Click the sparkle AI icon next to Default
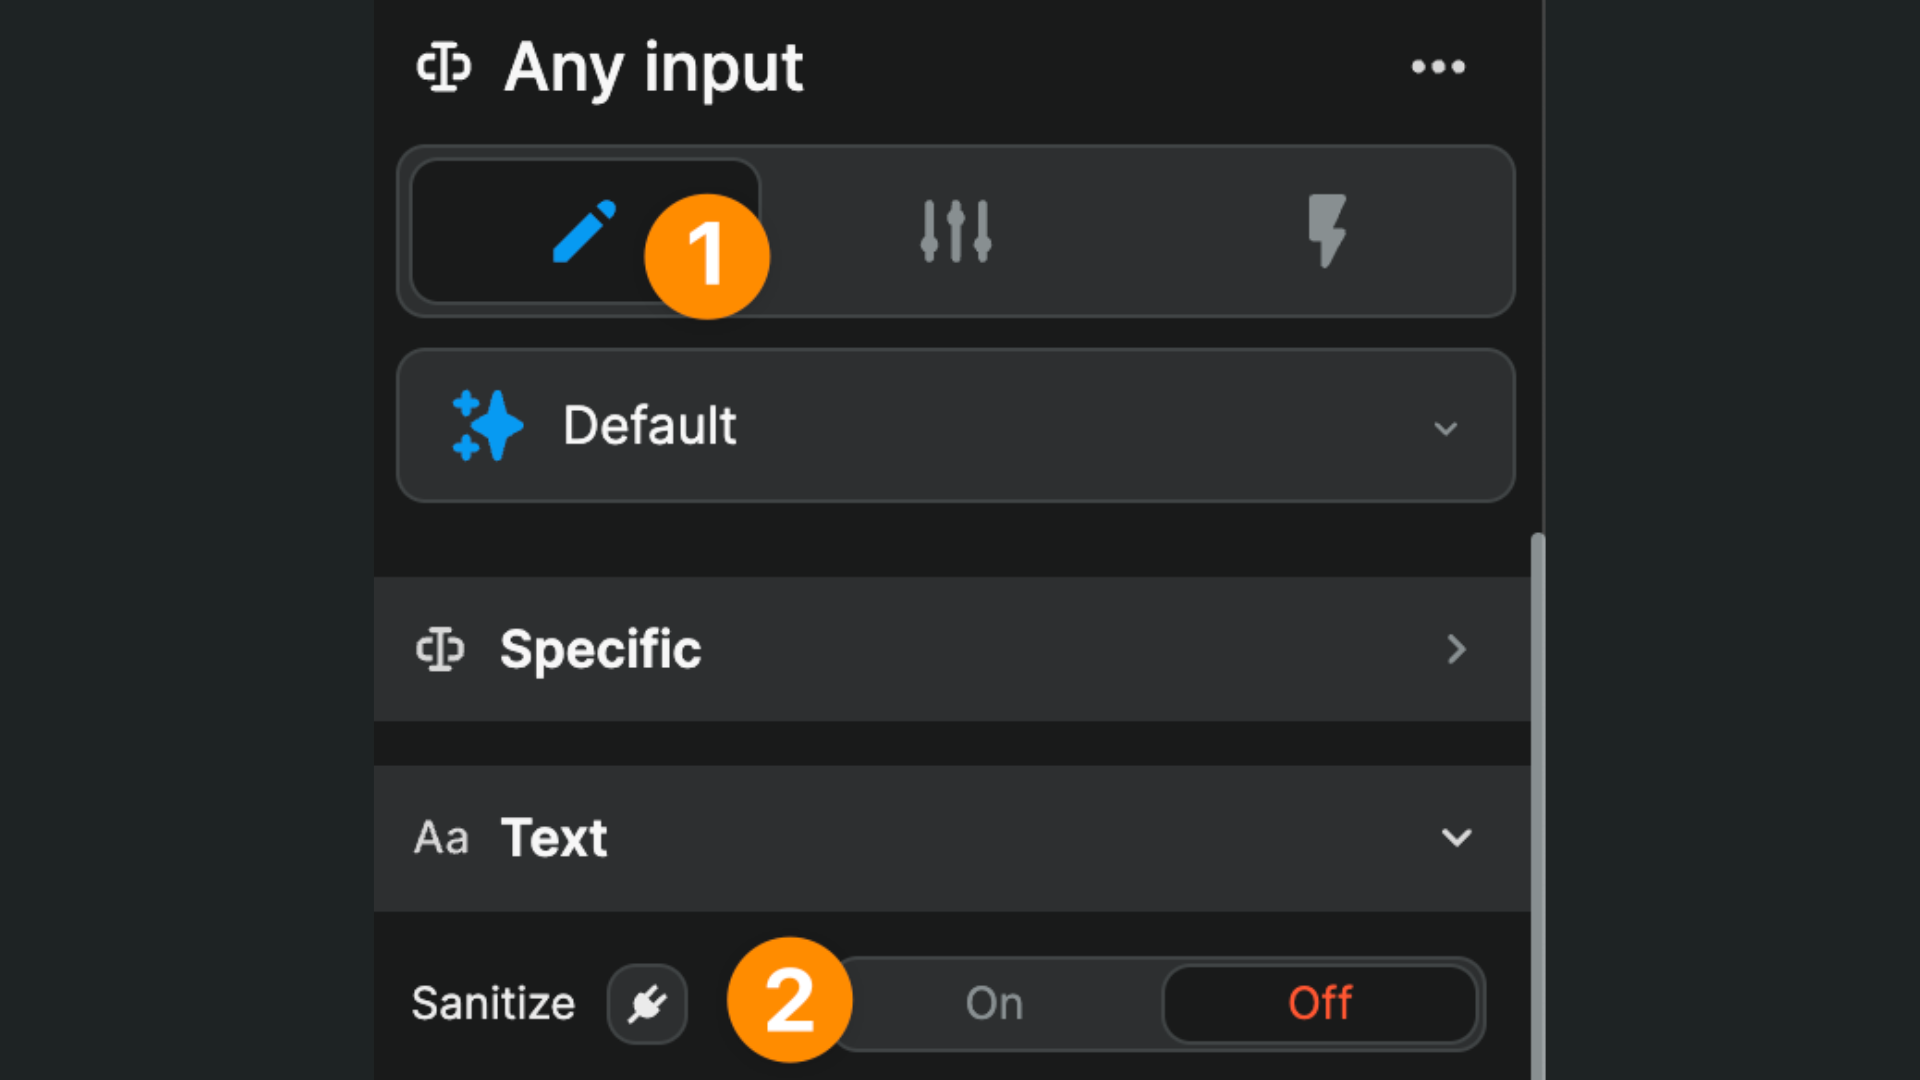 click(487, 424)
